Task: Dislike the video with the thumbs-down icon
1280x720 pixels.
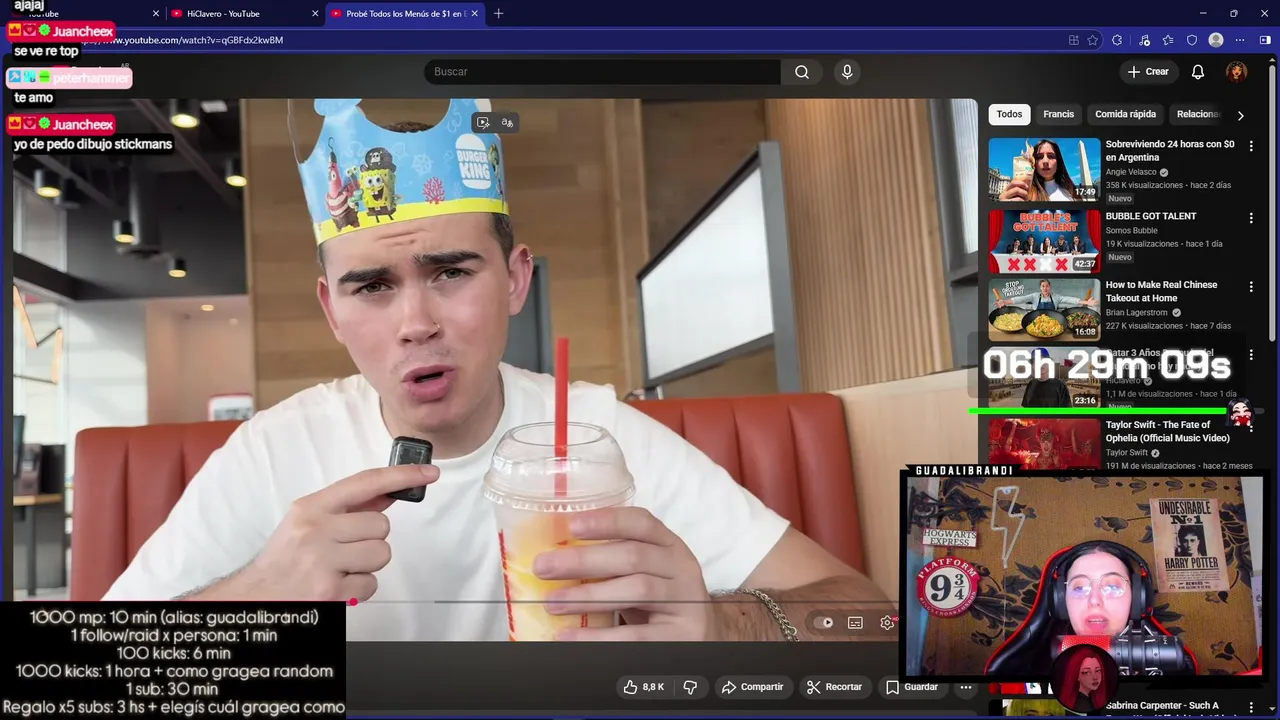Action: click(690, 687)
